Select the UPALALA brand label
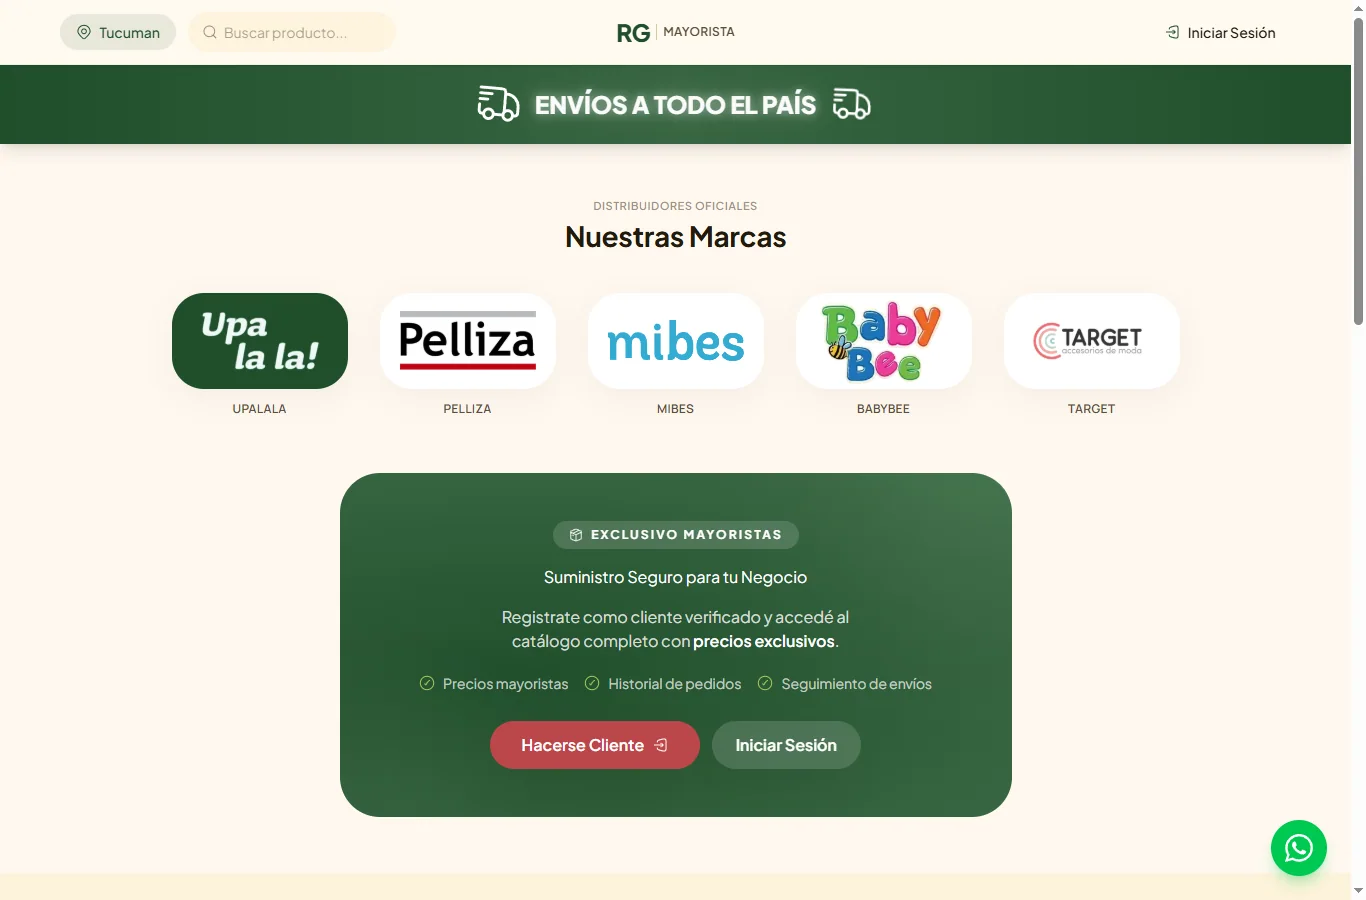The width and height of the screenshot is (1366, 900). click(260, 409)
